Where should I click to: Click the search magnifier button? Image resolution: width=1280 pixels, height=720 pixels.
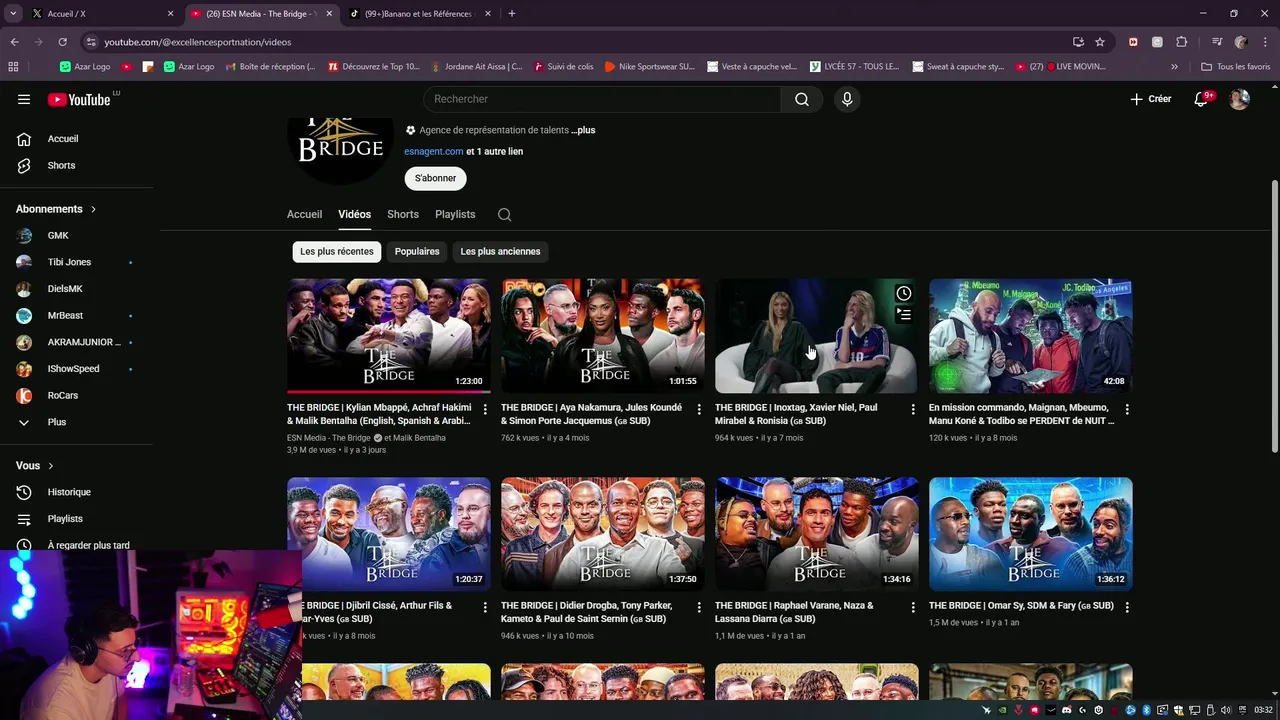pyautogui.click(x=802, y=99)
